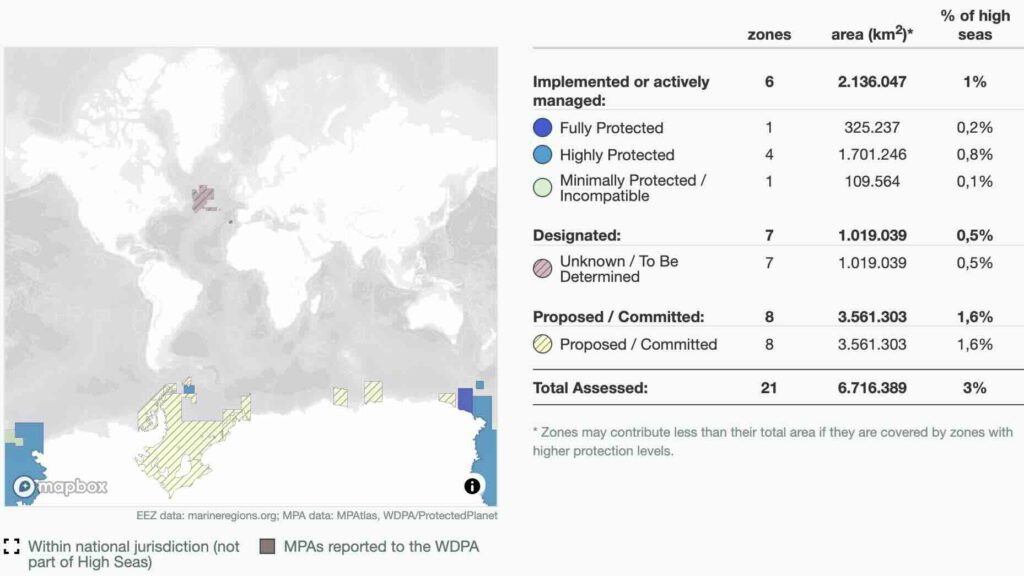This screenshot has width=1024, height=576.
Task: Click the Minimally Protected green circle
Action: 543,187
